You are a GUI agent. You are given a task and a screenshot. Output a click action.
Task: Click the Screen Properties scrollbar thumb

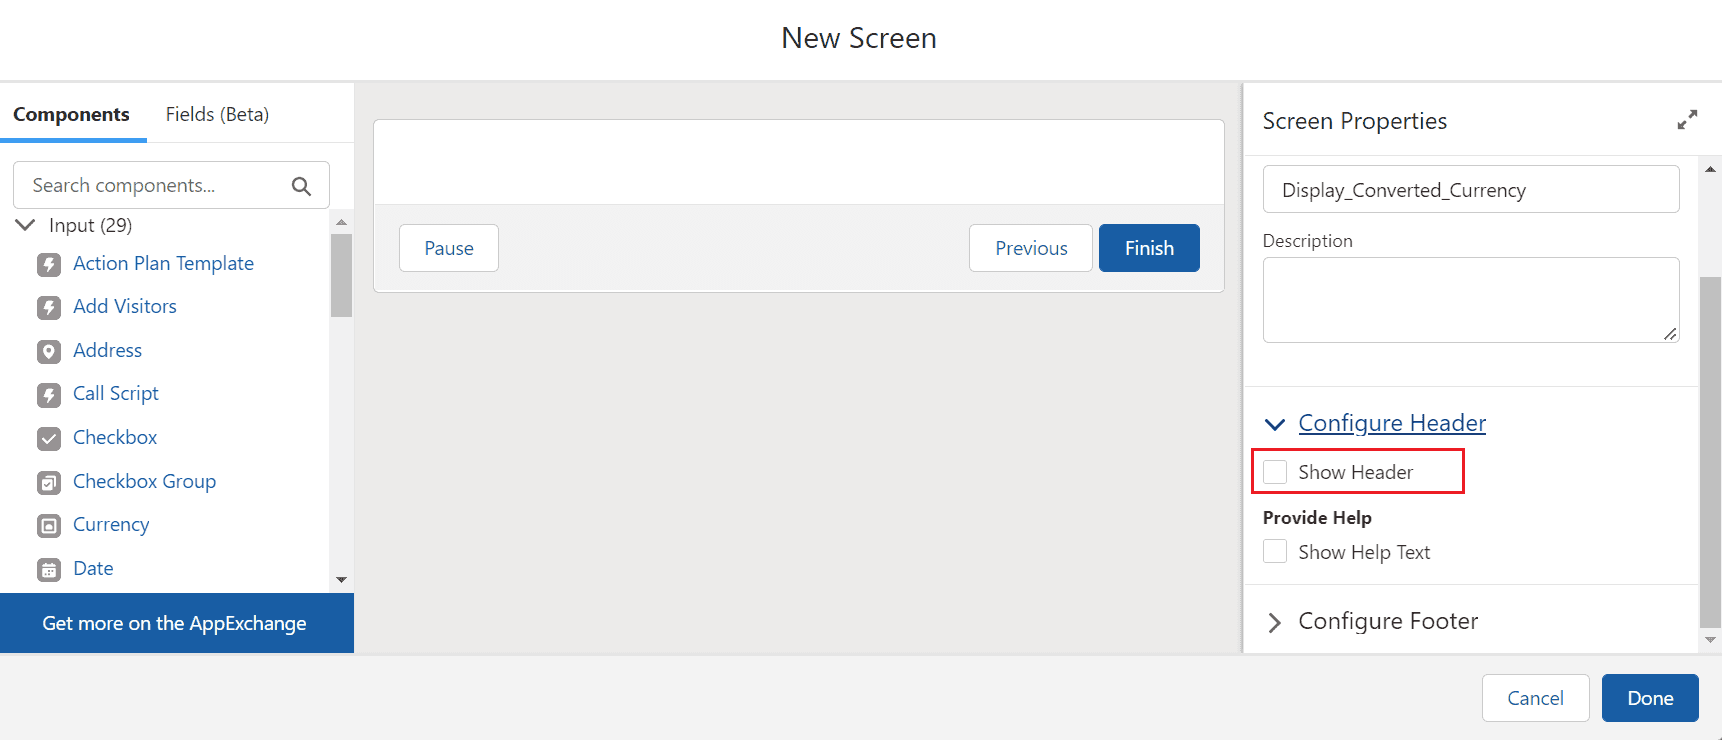[x=1710, y=450]
